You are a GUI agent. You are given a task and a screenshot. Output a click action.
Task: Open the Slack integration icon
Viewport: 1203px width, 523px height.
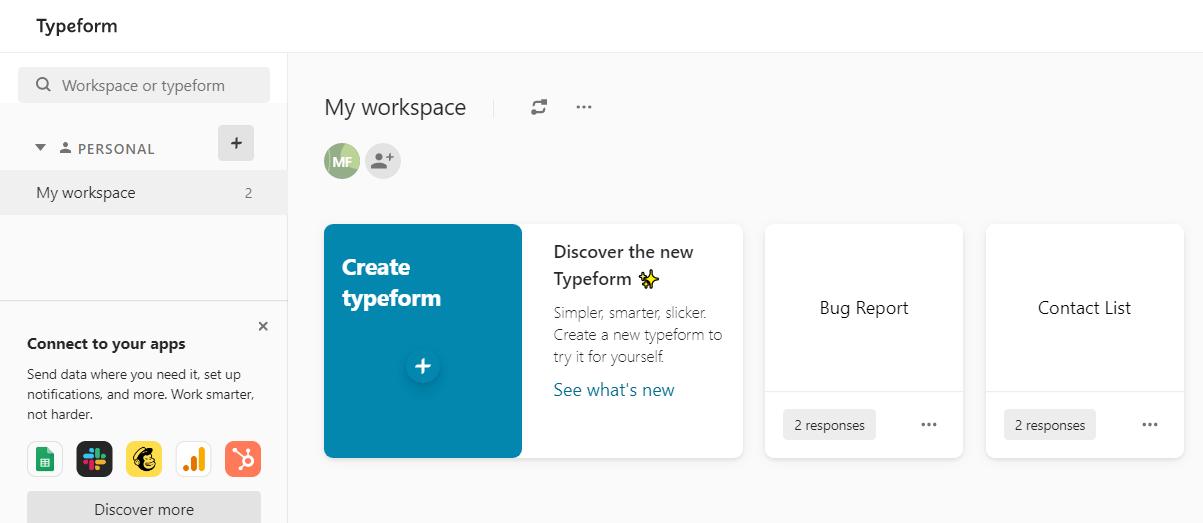tap(94, 459)
